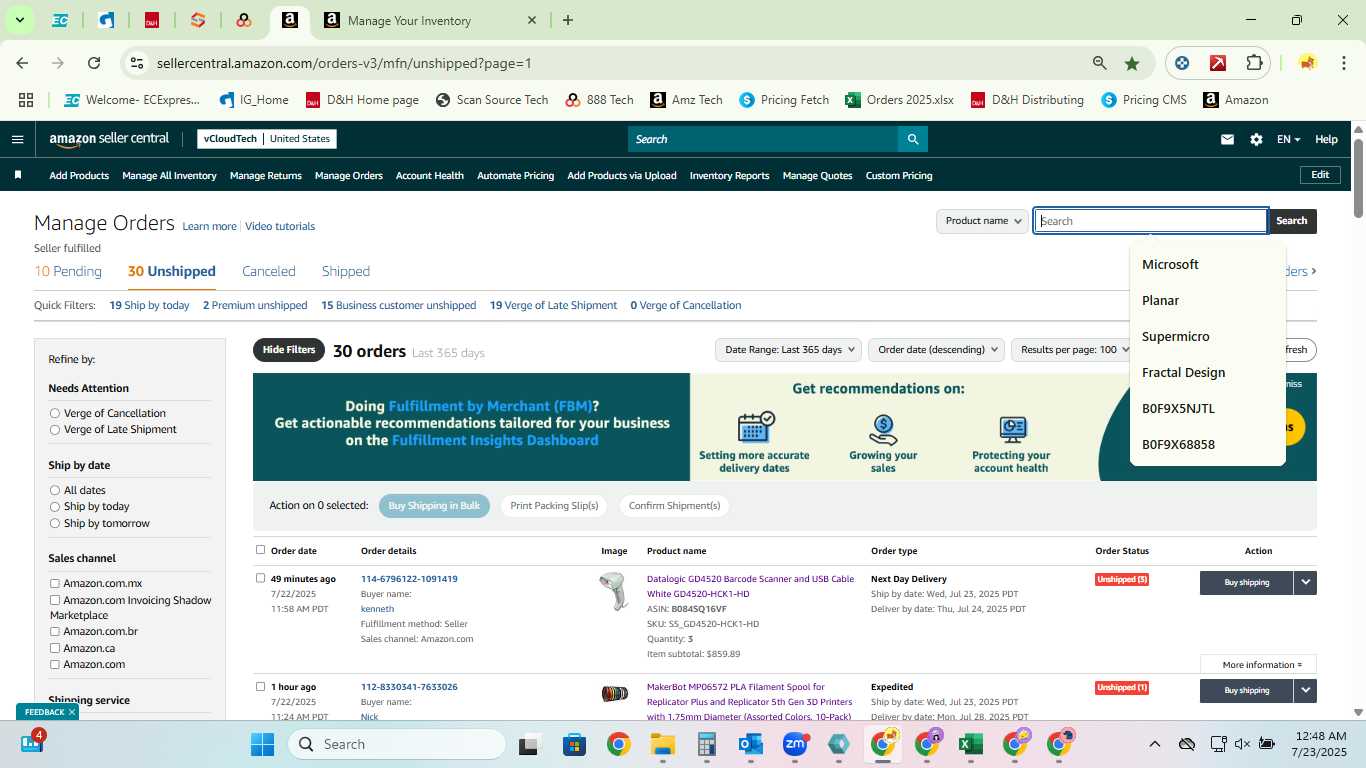Click the Seller Central top search field

(x=763, y=139)
